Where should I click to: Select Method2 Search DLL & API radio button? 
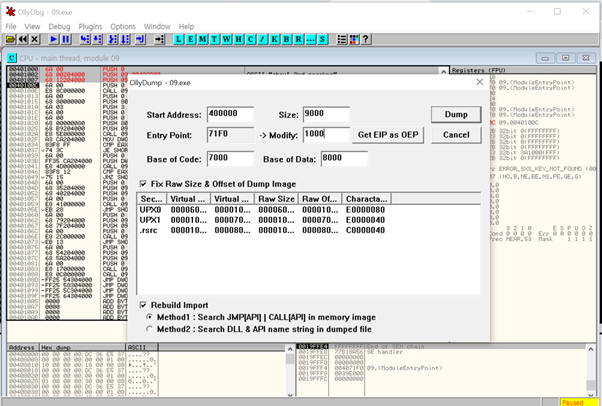click(x=150, y=329)
